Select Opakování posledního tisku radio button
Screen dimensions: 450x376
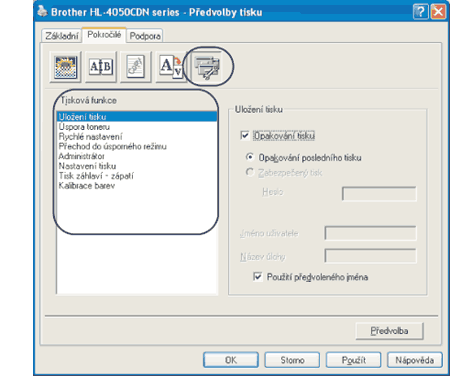[250, 157]
